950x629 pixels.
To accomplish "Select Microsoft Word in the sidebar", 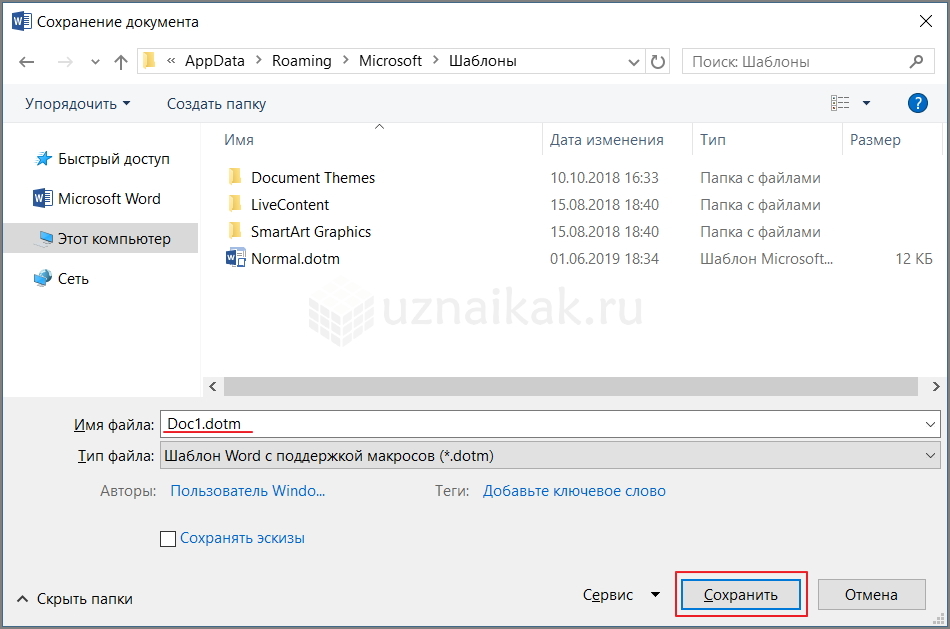I will [x=109, y=199].
